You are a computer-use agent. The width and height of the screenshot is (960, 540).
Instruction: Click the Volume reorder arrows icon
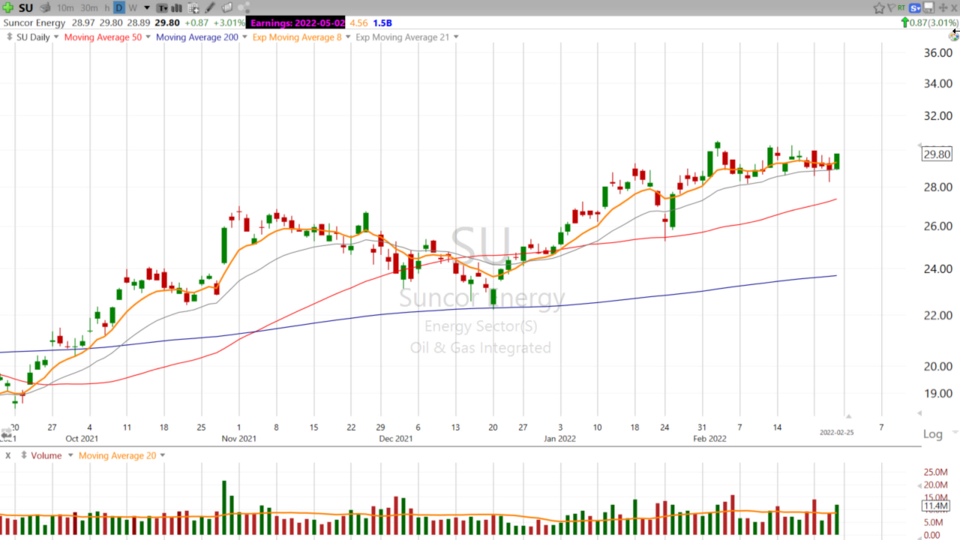pyautogui.click(x=24, y=456)
